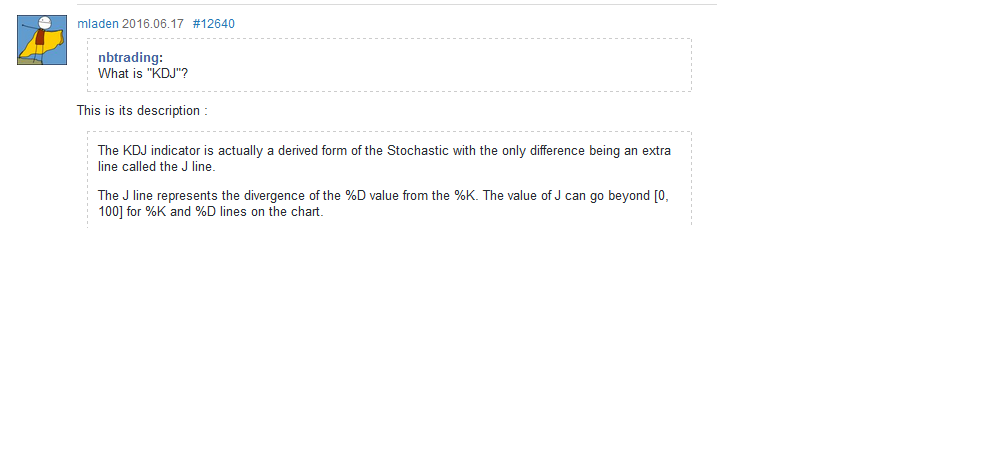Open post permalink #12640
Image resolution: width=984 pixels, height=460 pixels.
click(x=213, y=24)
